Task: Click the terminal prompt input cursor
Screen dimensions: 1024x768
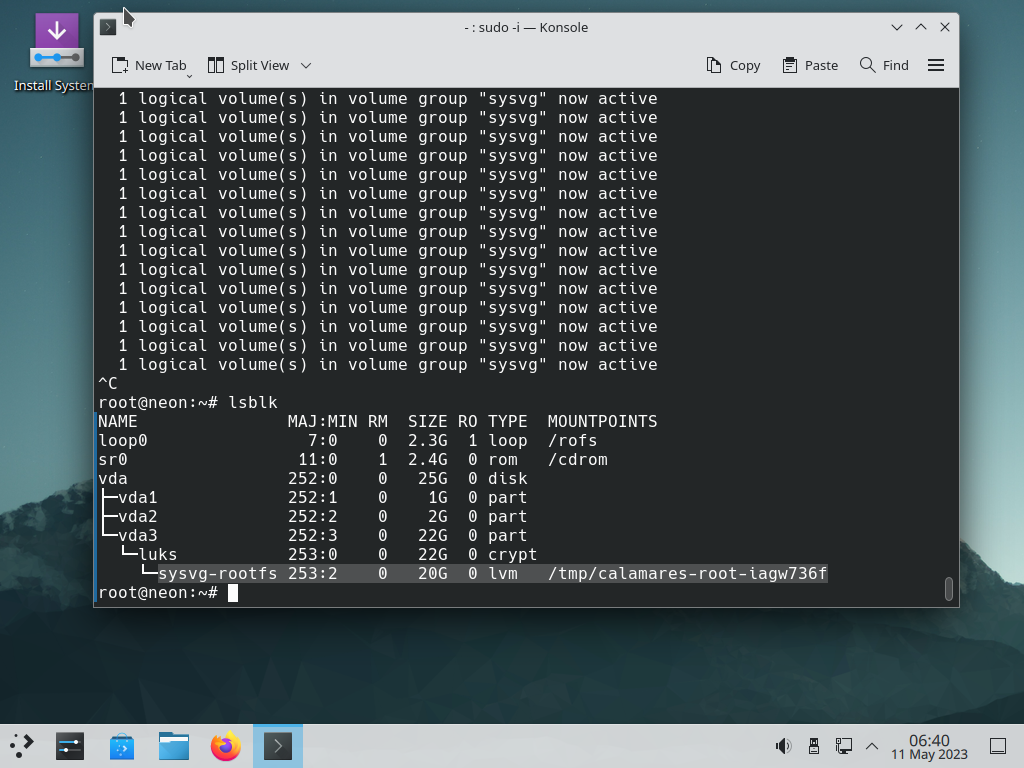Action: [232, 593]
